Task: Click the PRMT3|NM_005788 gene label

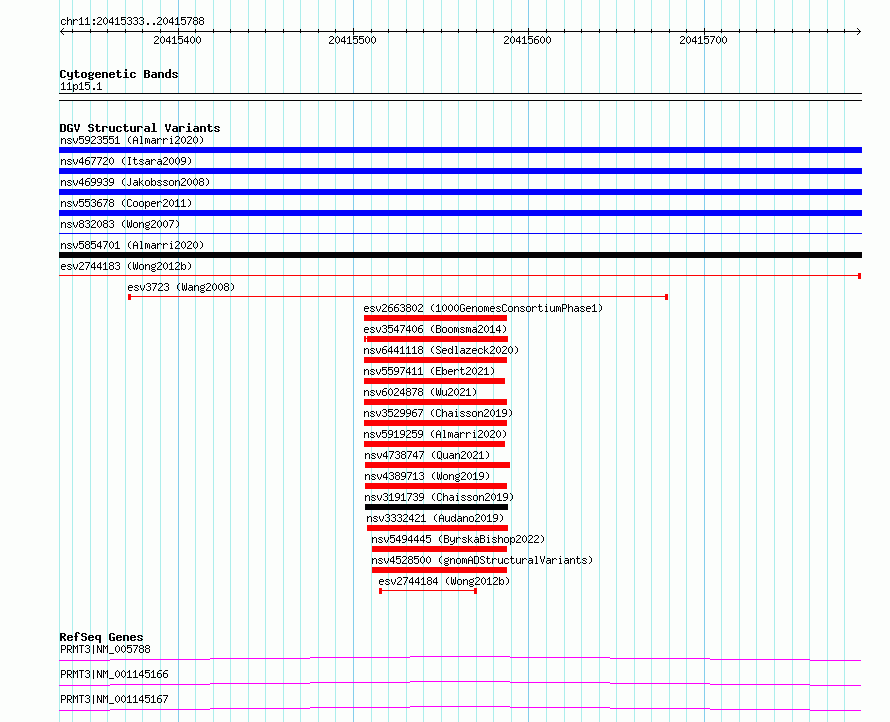Action: (105, 649)
